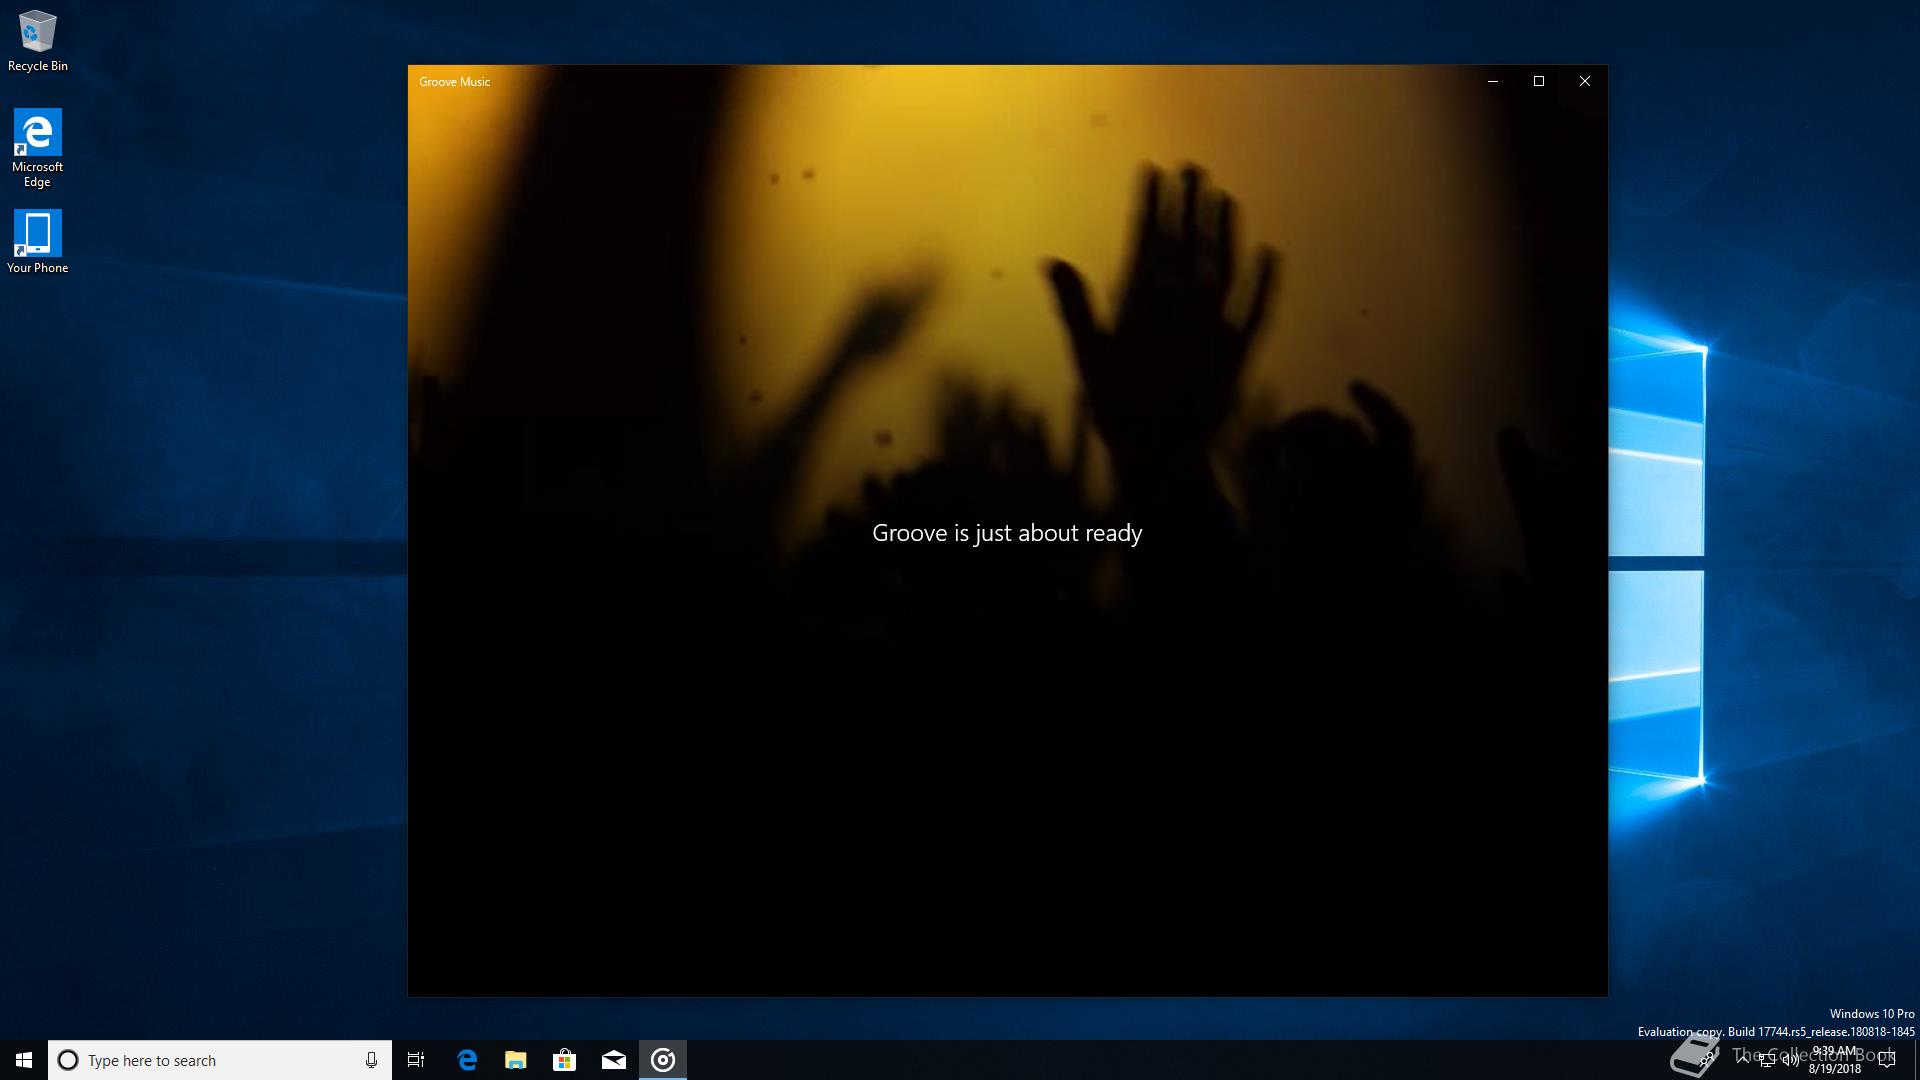1920x1080 pixels.
Task: Click the Cortana circle icon in search box
Action: tap(68, 1060)
